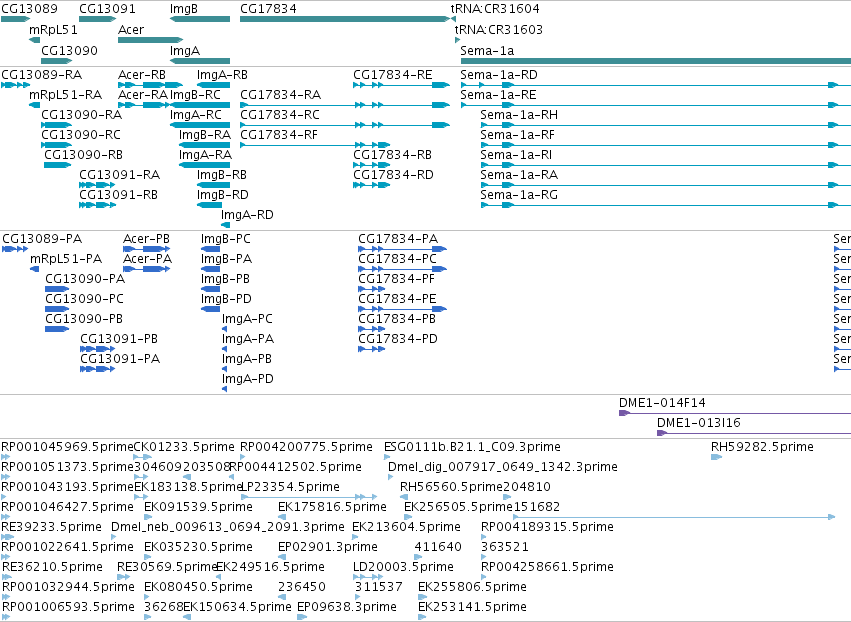Click the CG13091-RB transcript label
Image resolution: width=851 pixels, height=622 pixels.
click(118, 195)
